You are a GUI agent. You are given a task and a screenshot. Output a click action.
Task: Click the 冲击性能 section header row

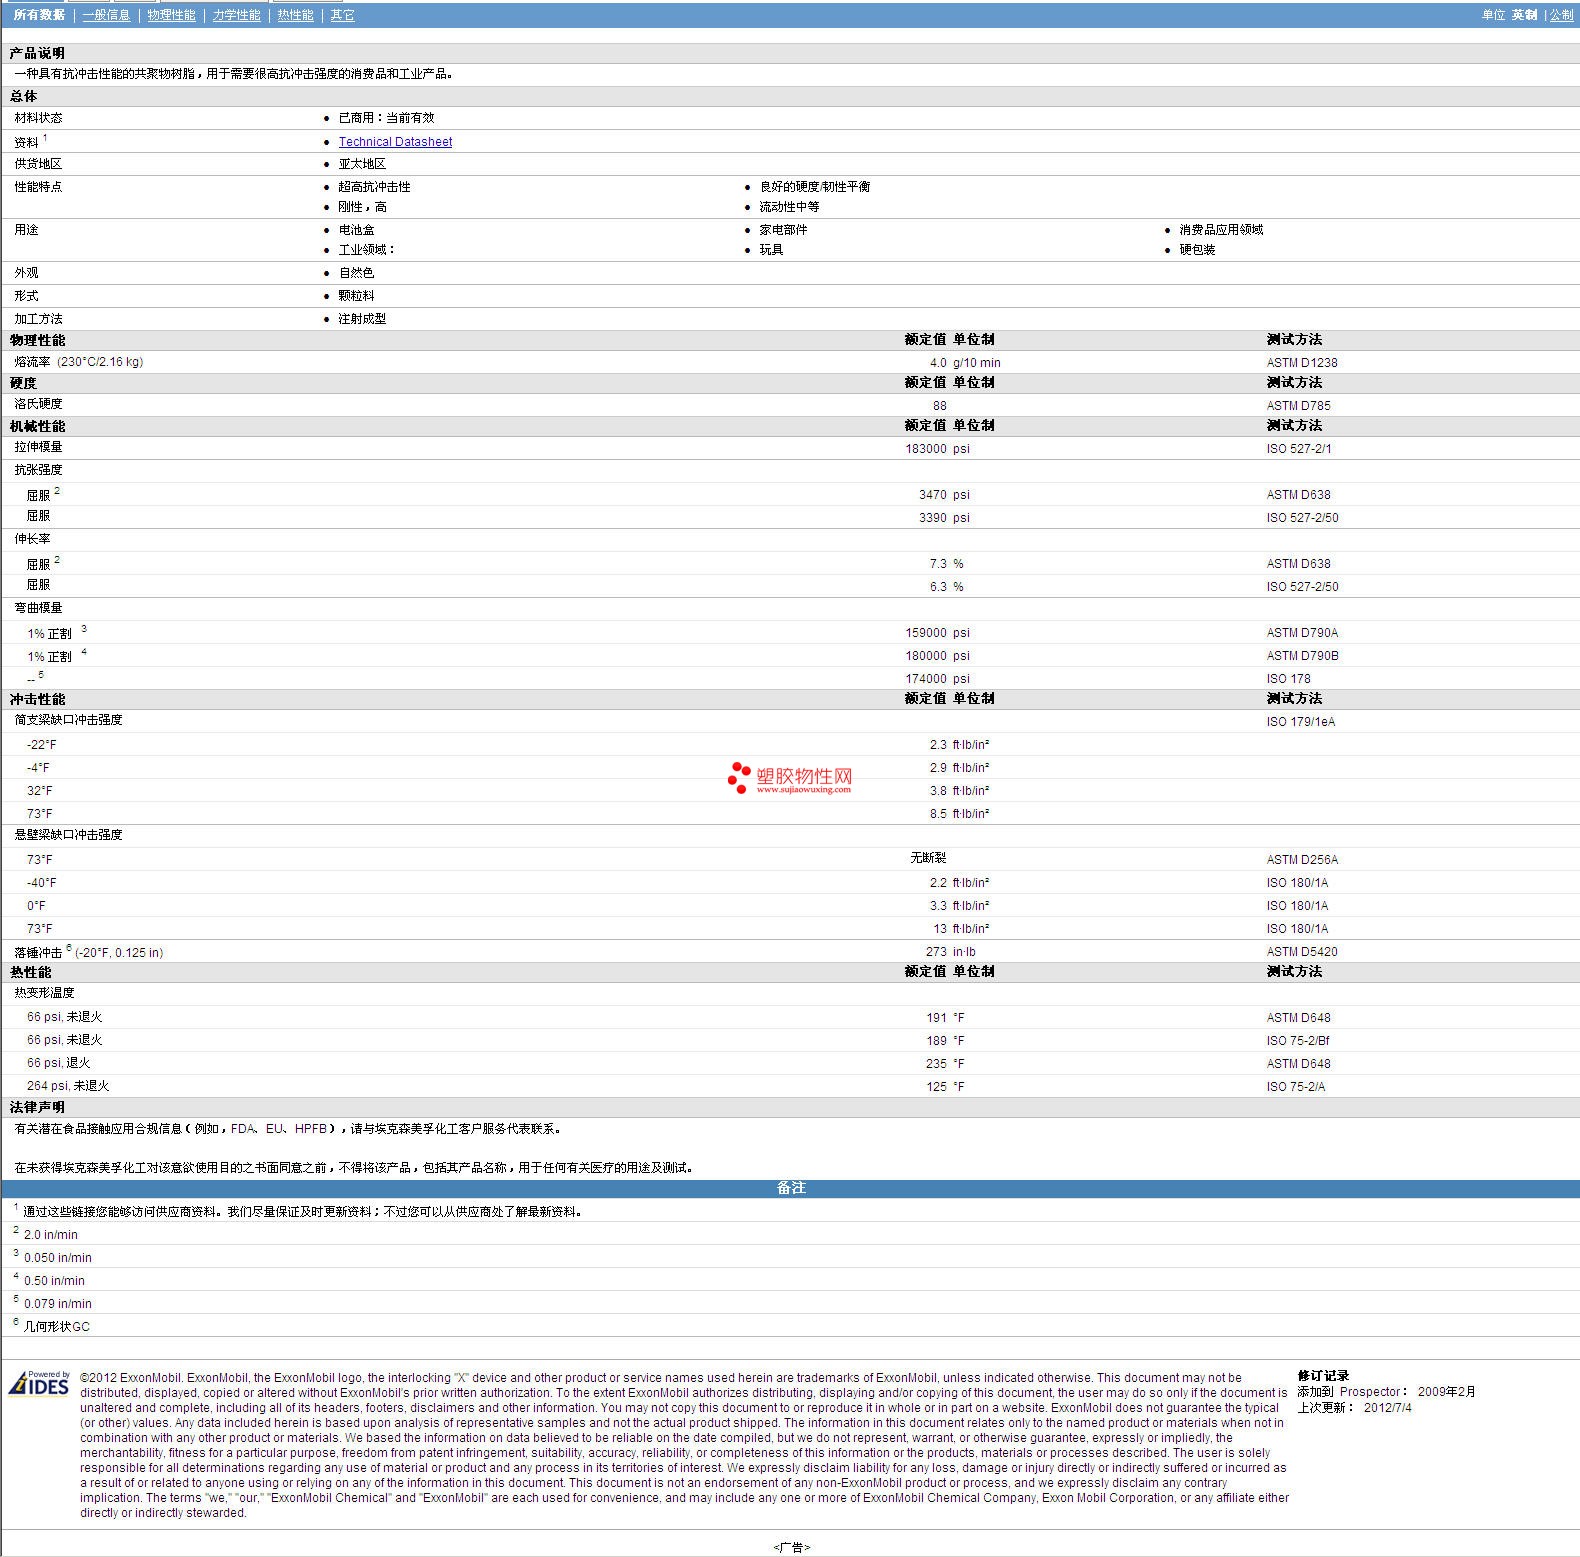coord(37,699)
